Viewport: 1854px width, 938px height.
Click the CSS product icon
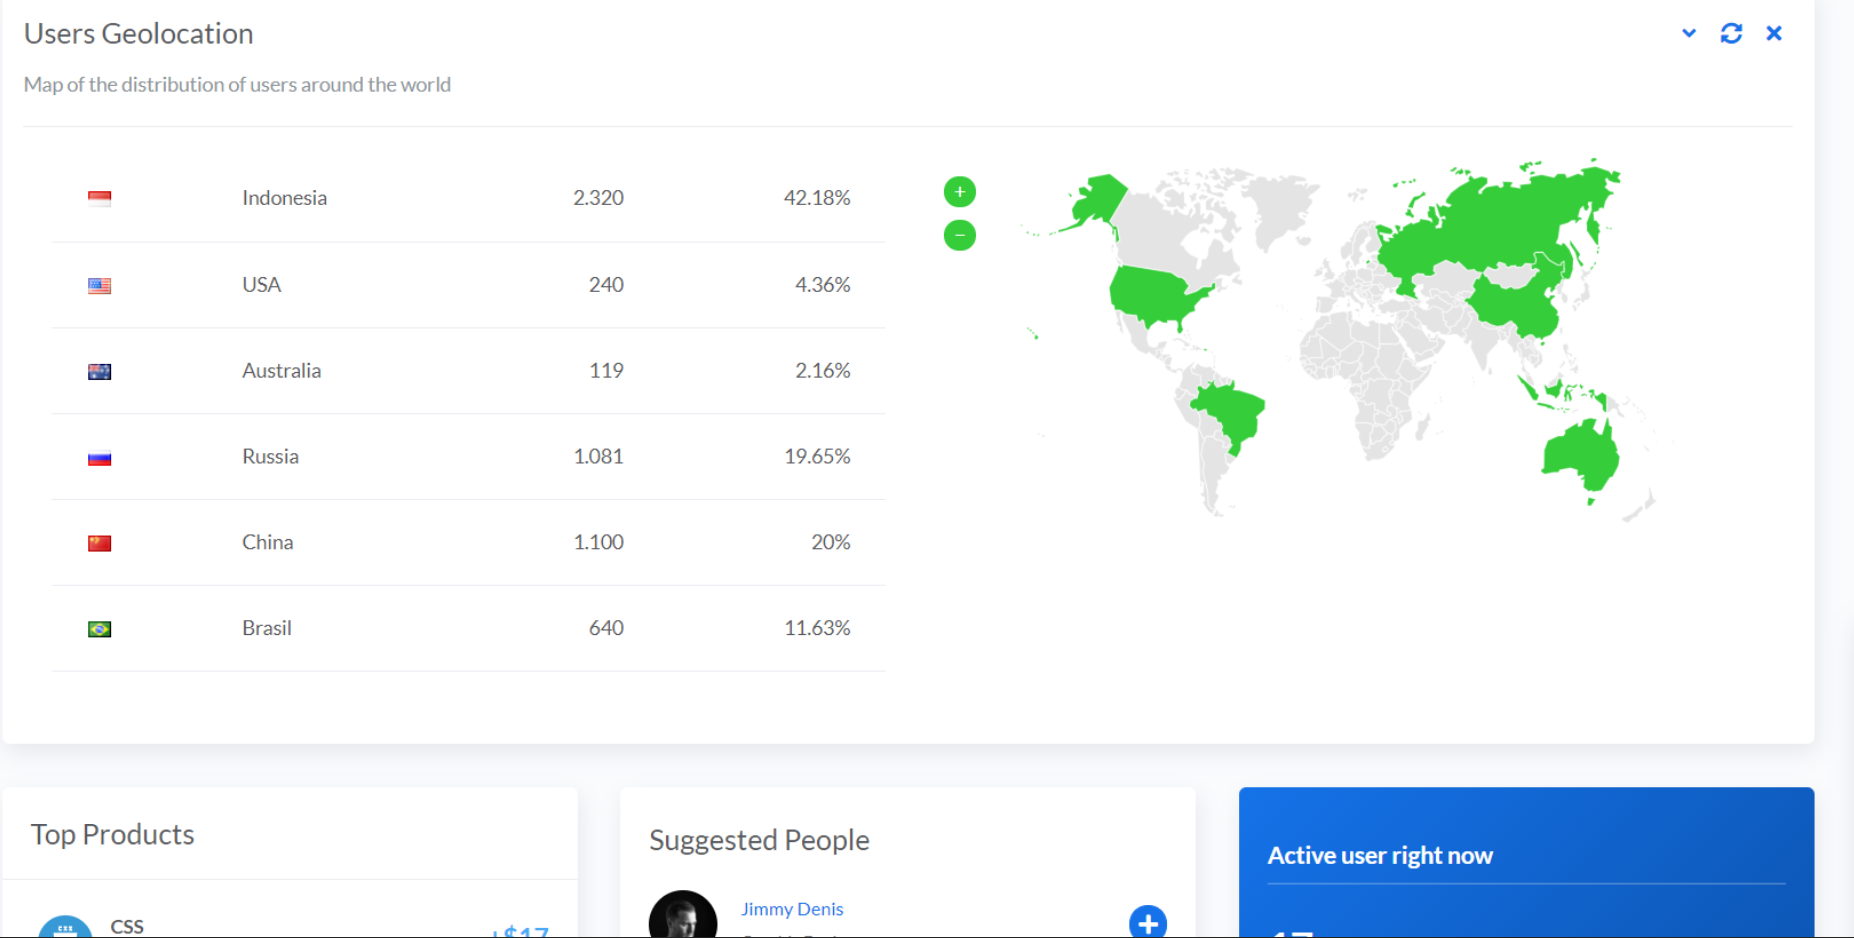(65, 927)
